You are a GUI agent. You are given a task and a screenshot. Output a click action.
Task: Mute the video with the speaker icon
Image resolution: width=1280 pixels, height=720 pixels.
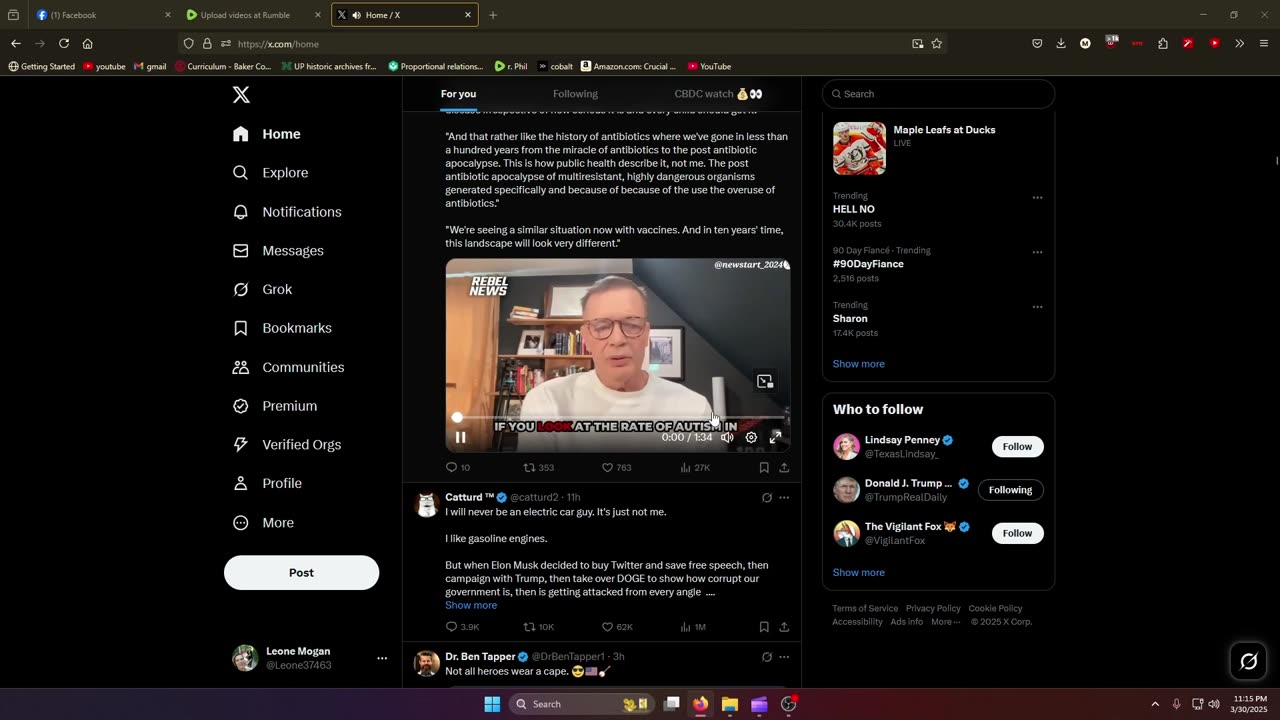tap(727, 437)
